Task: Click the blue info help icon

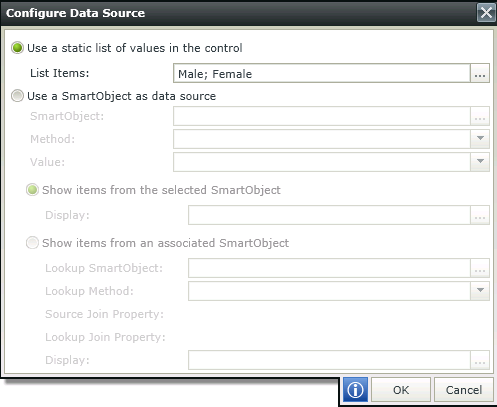Action: click(355, 390)
